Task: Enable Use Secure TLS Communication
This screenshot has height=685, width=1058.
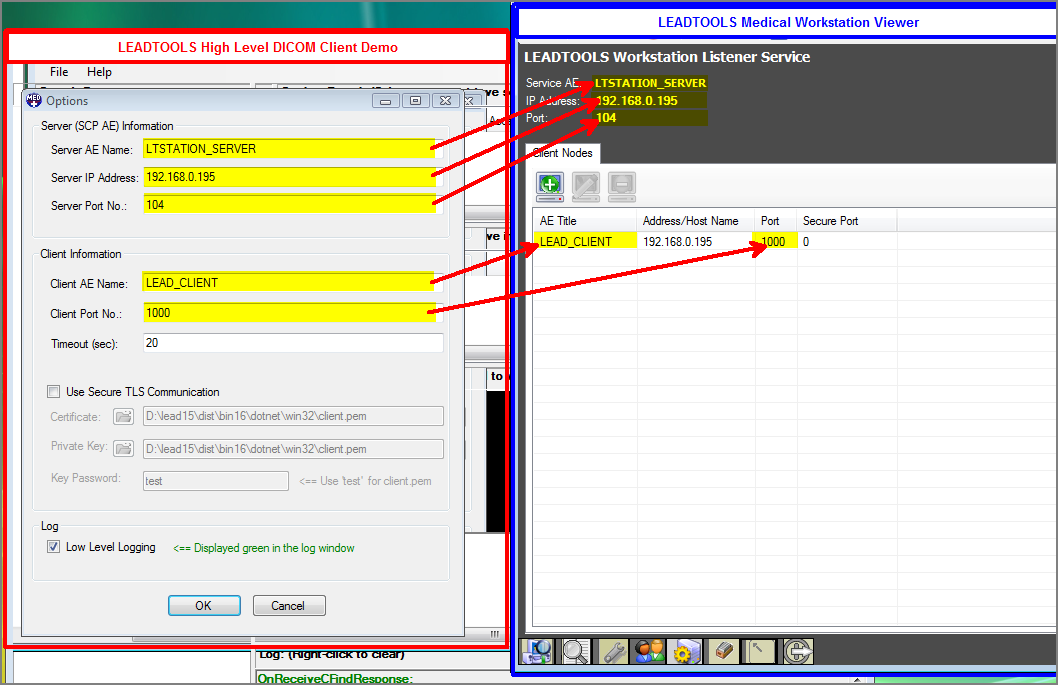Action: tap(53, 391)
